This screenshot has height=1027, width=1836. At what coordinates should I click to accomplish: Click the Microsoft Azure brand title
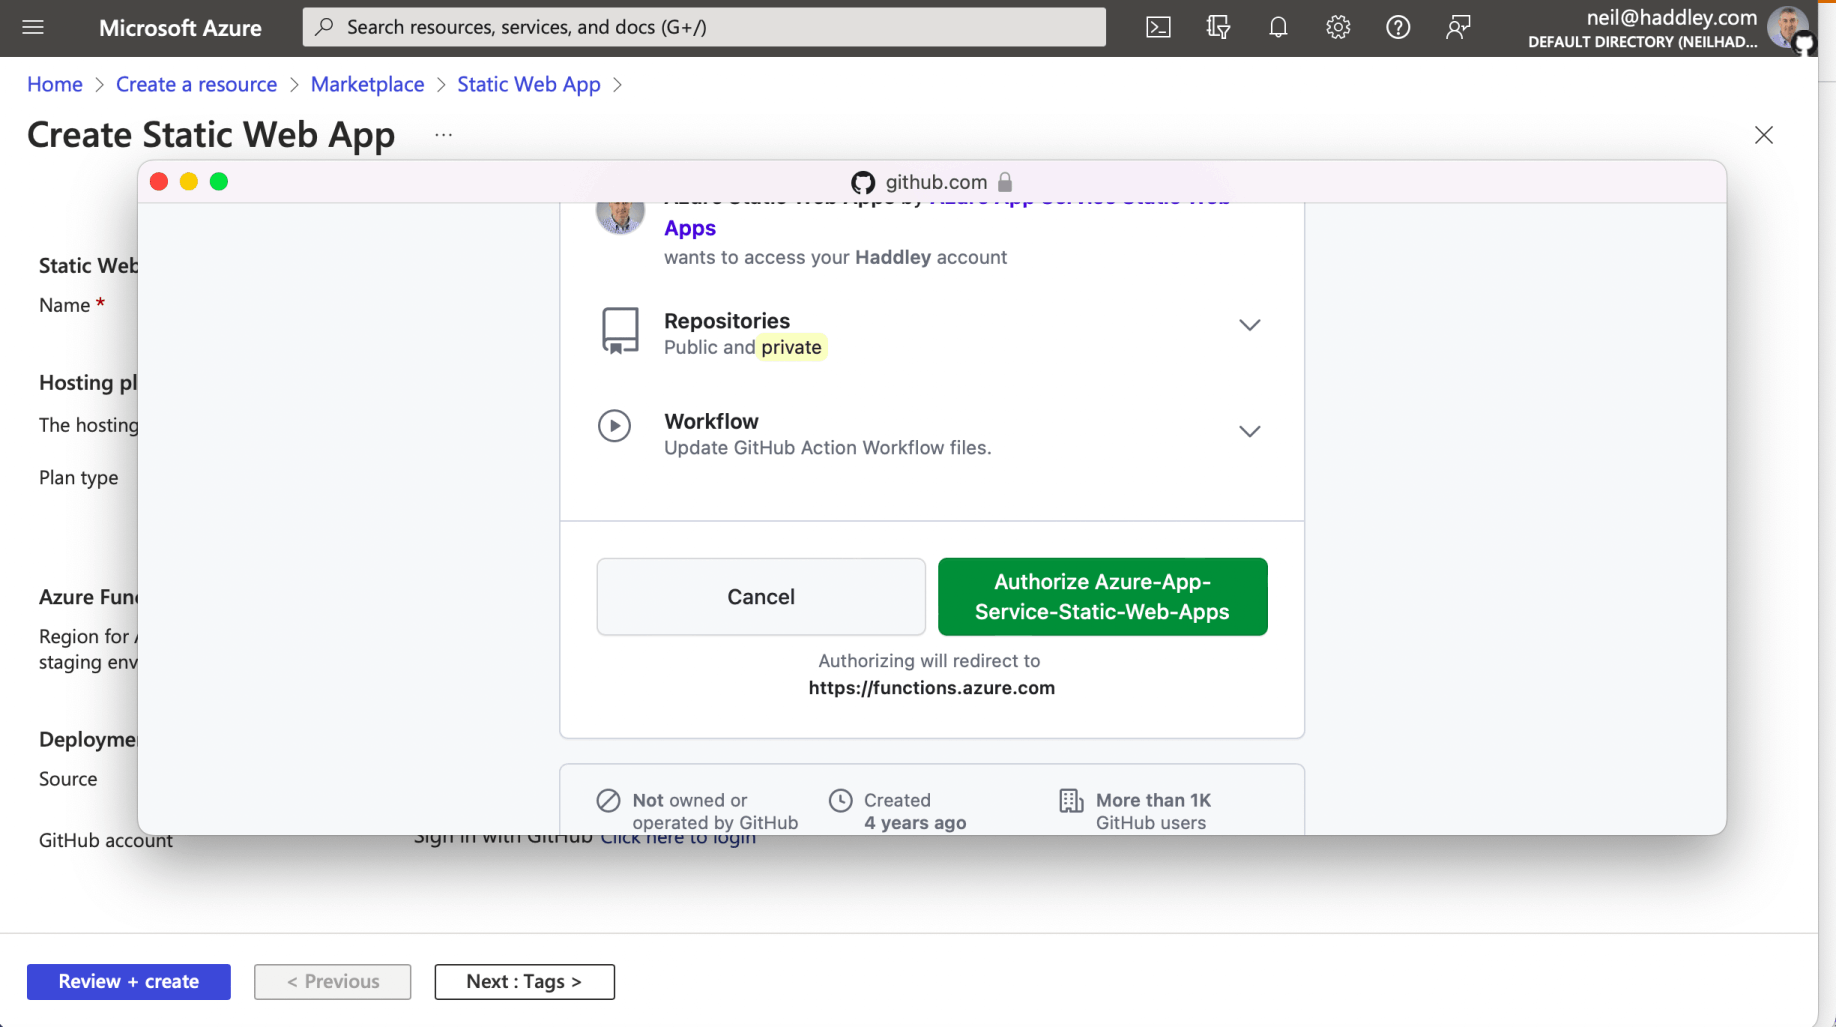(x=180, y=27)
